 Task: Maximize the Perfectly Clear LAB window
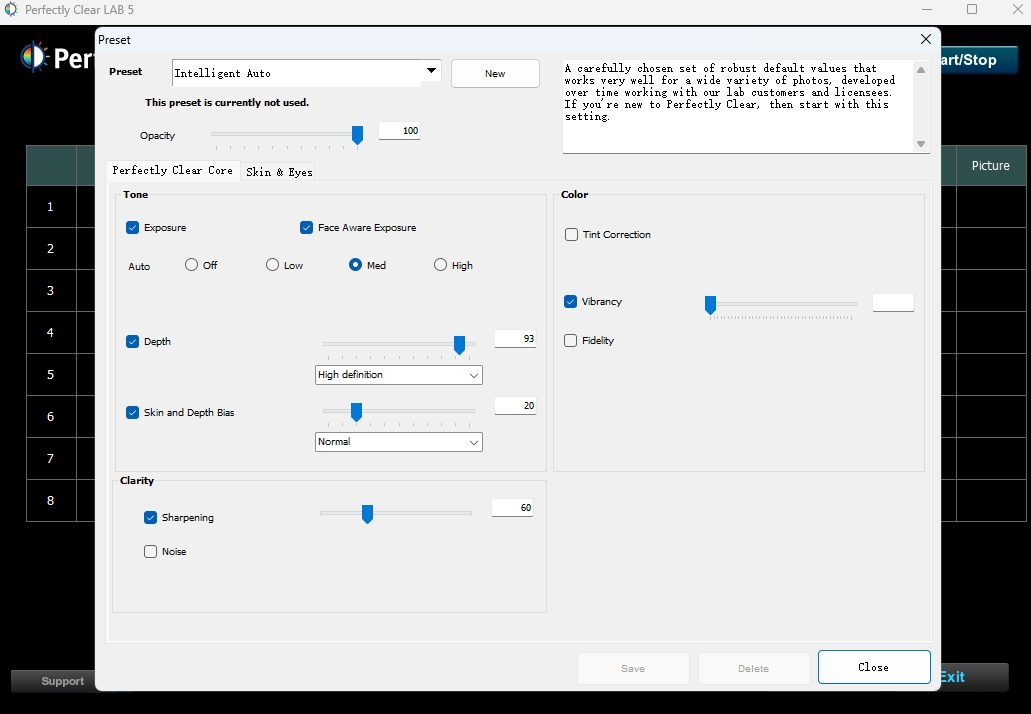tap(972, 9)
